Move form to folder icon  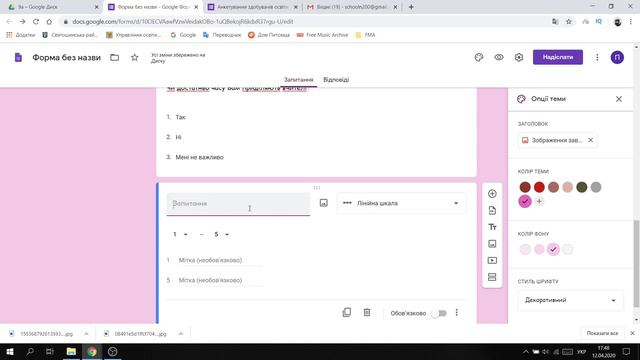(x=115, y=58)
